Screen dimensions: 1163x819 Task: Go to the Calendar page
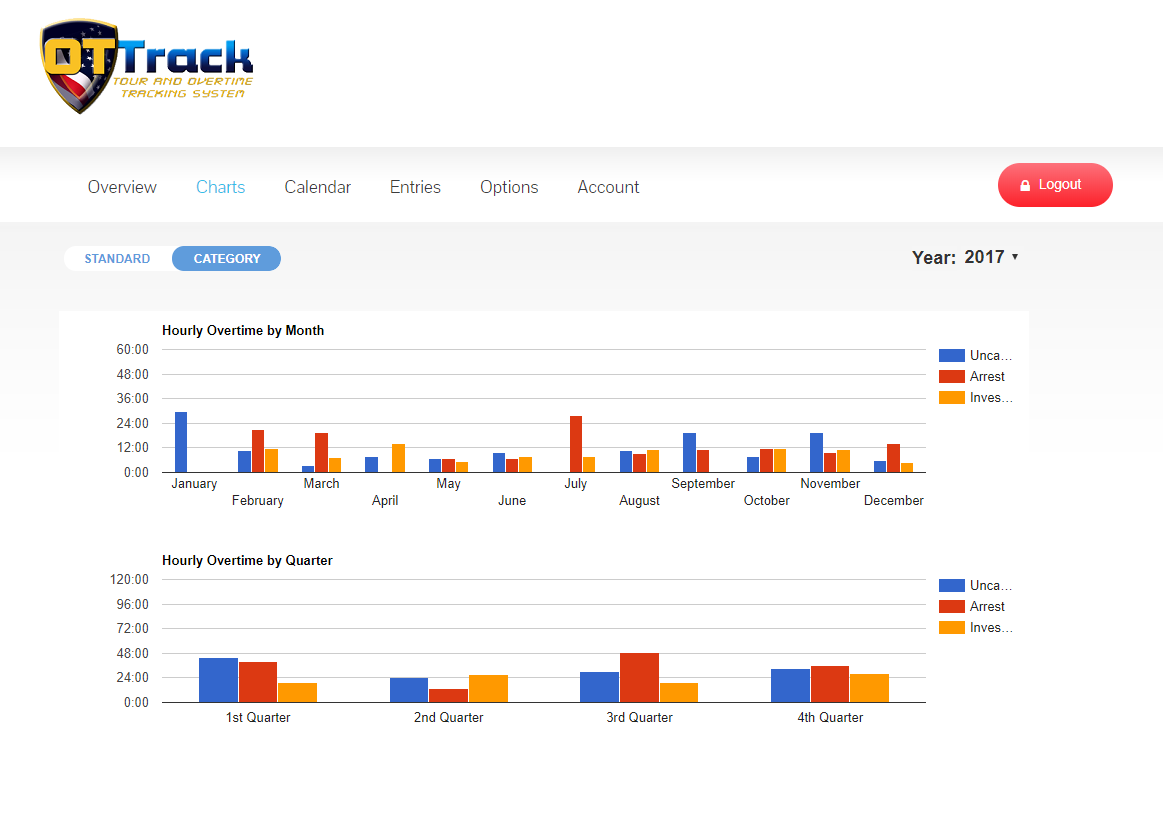pos(317,187)
